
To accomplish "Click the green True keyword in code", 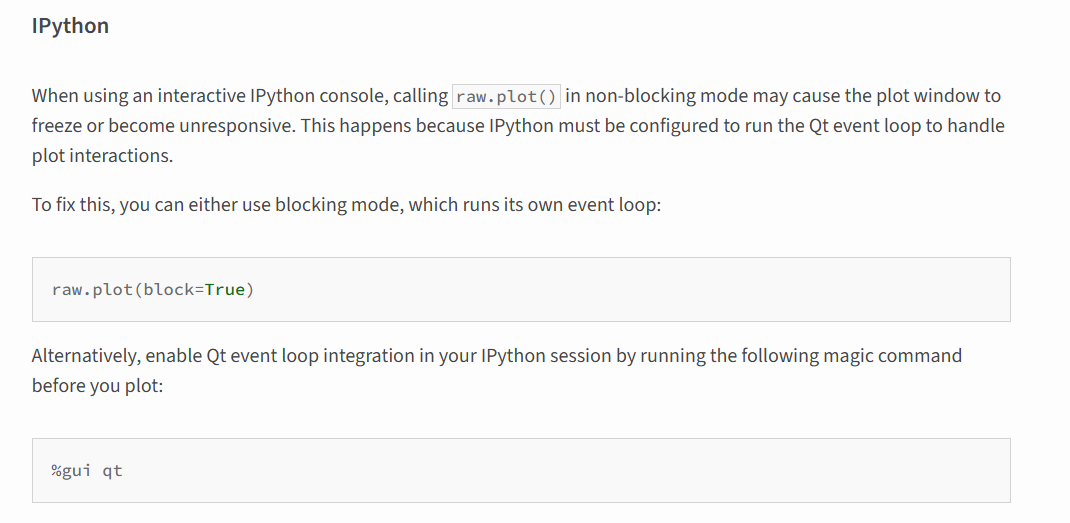I will 224,290.
